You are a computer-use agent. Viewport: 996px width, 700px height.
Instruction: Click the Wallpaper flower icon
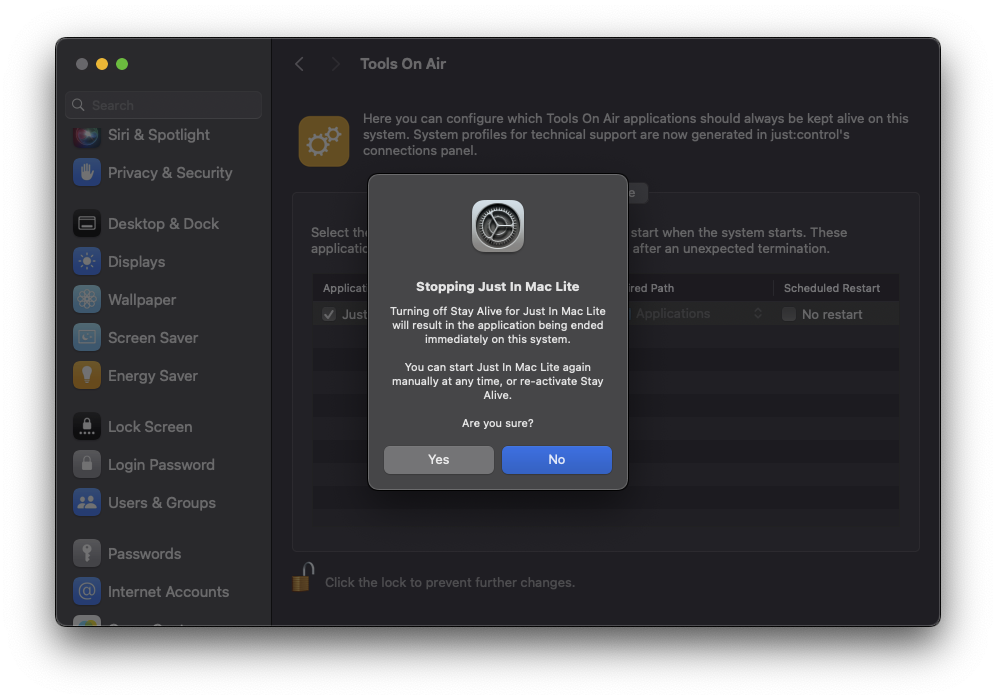point(87,300)
